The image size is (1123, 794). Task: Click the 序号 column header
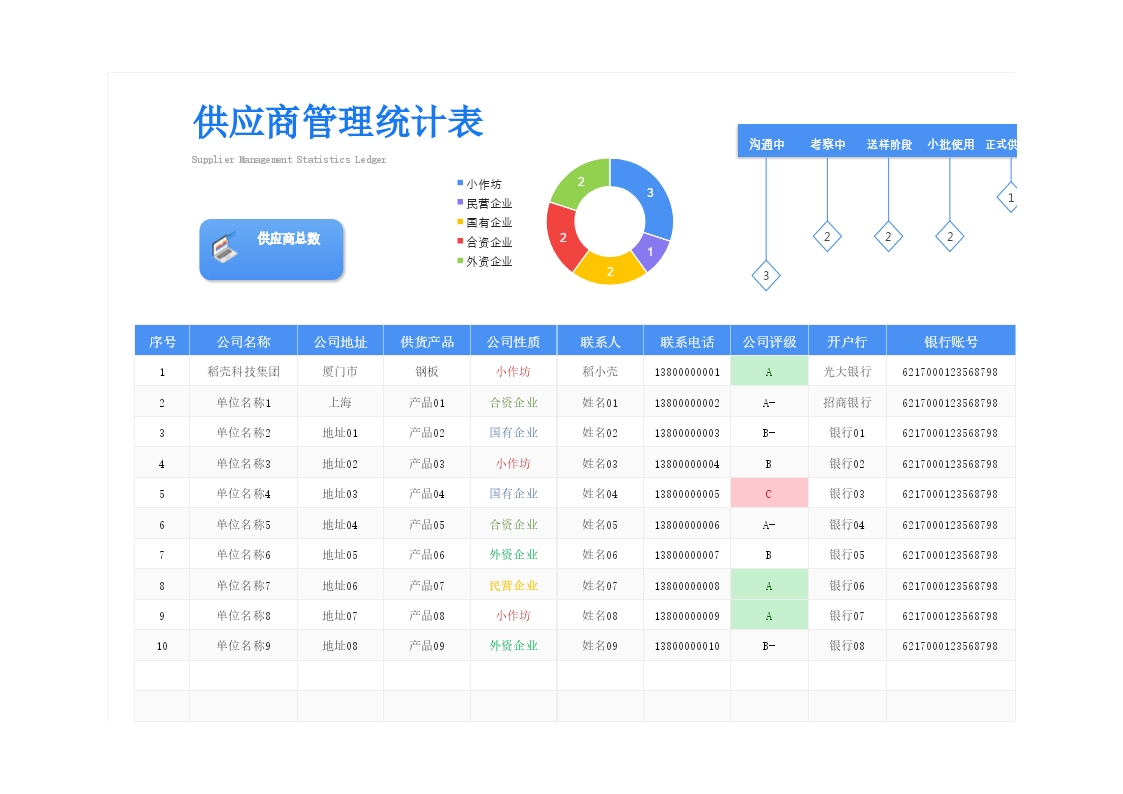(x=162, y=341)
